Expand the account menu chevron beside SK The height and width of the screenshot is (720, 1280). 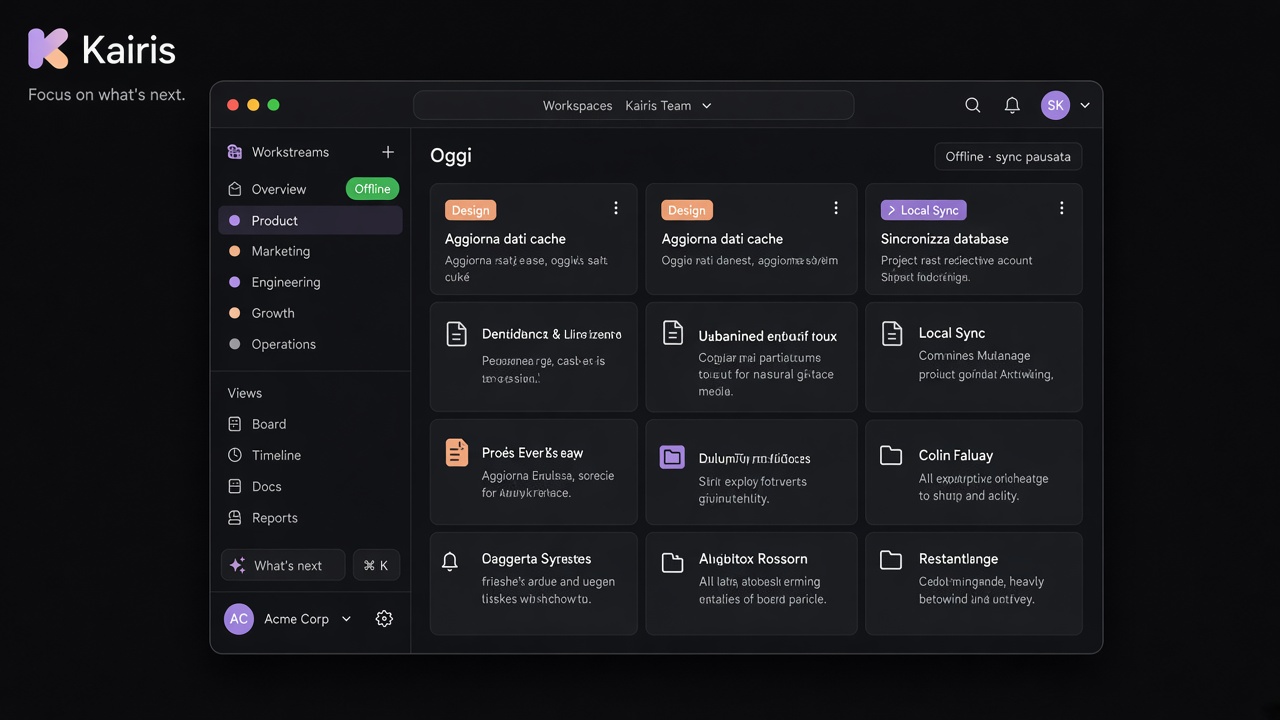click(x=1085, y=105)
